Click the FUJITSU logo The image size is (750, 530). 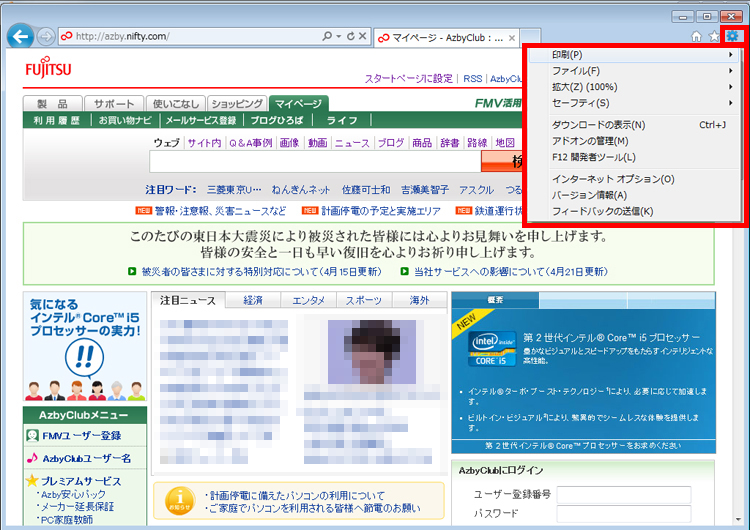click(48, 68)
